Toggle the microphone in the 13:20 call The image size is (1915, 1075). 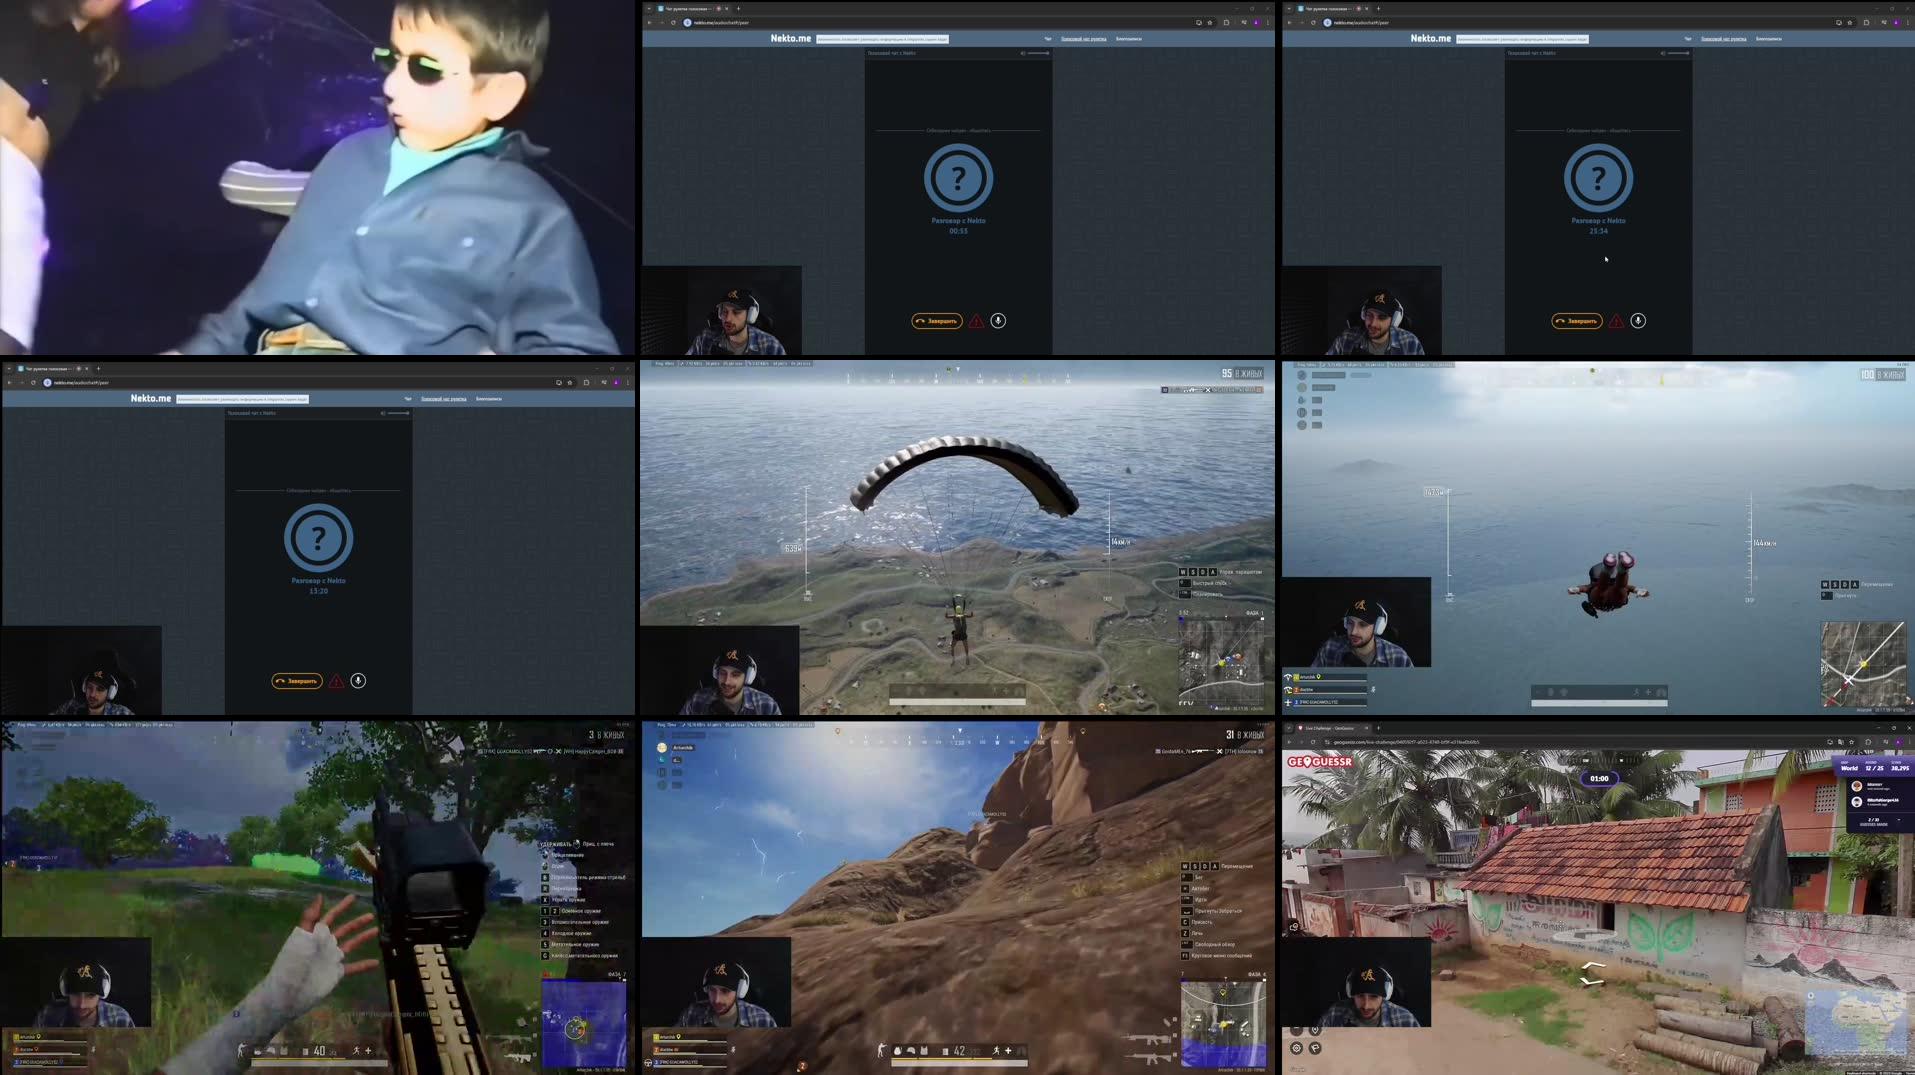click(358, 680)
